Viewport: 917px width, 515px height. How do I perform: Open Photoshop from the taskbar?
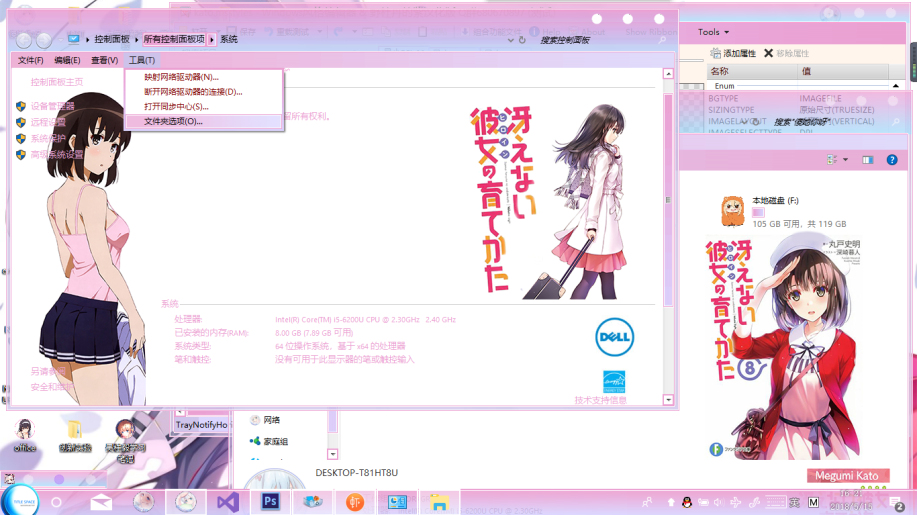(x=270, y=502)
